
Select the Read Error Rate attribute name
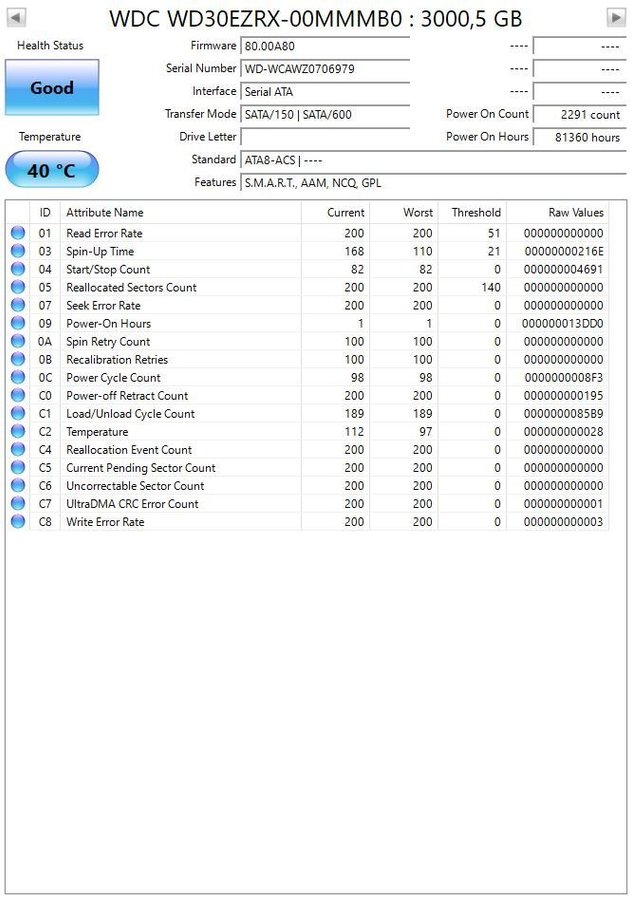coord(104,233)
